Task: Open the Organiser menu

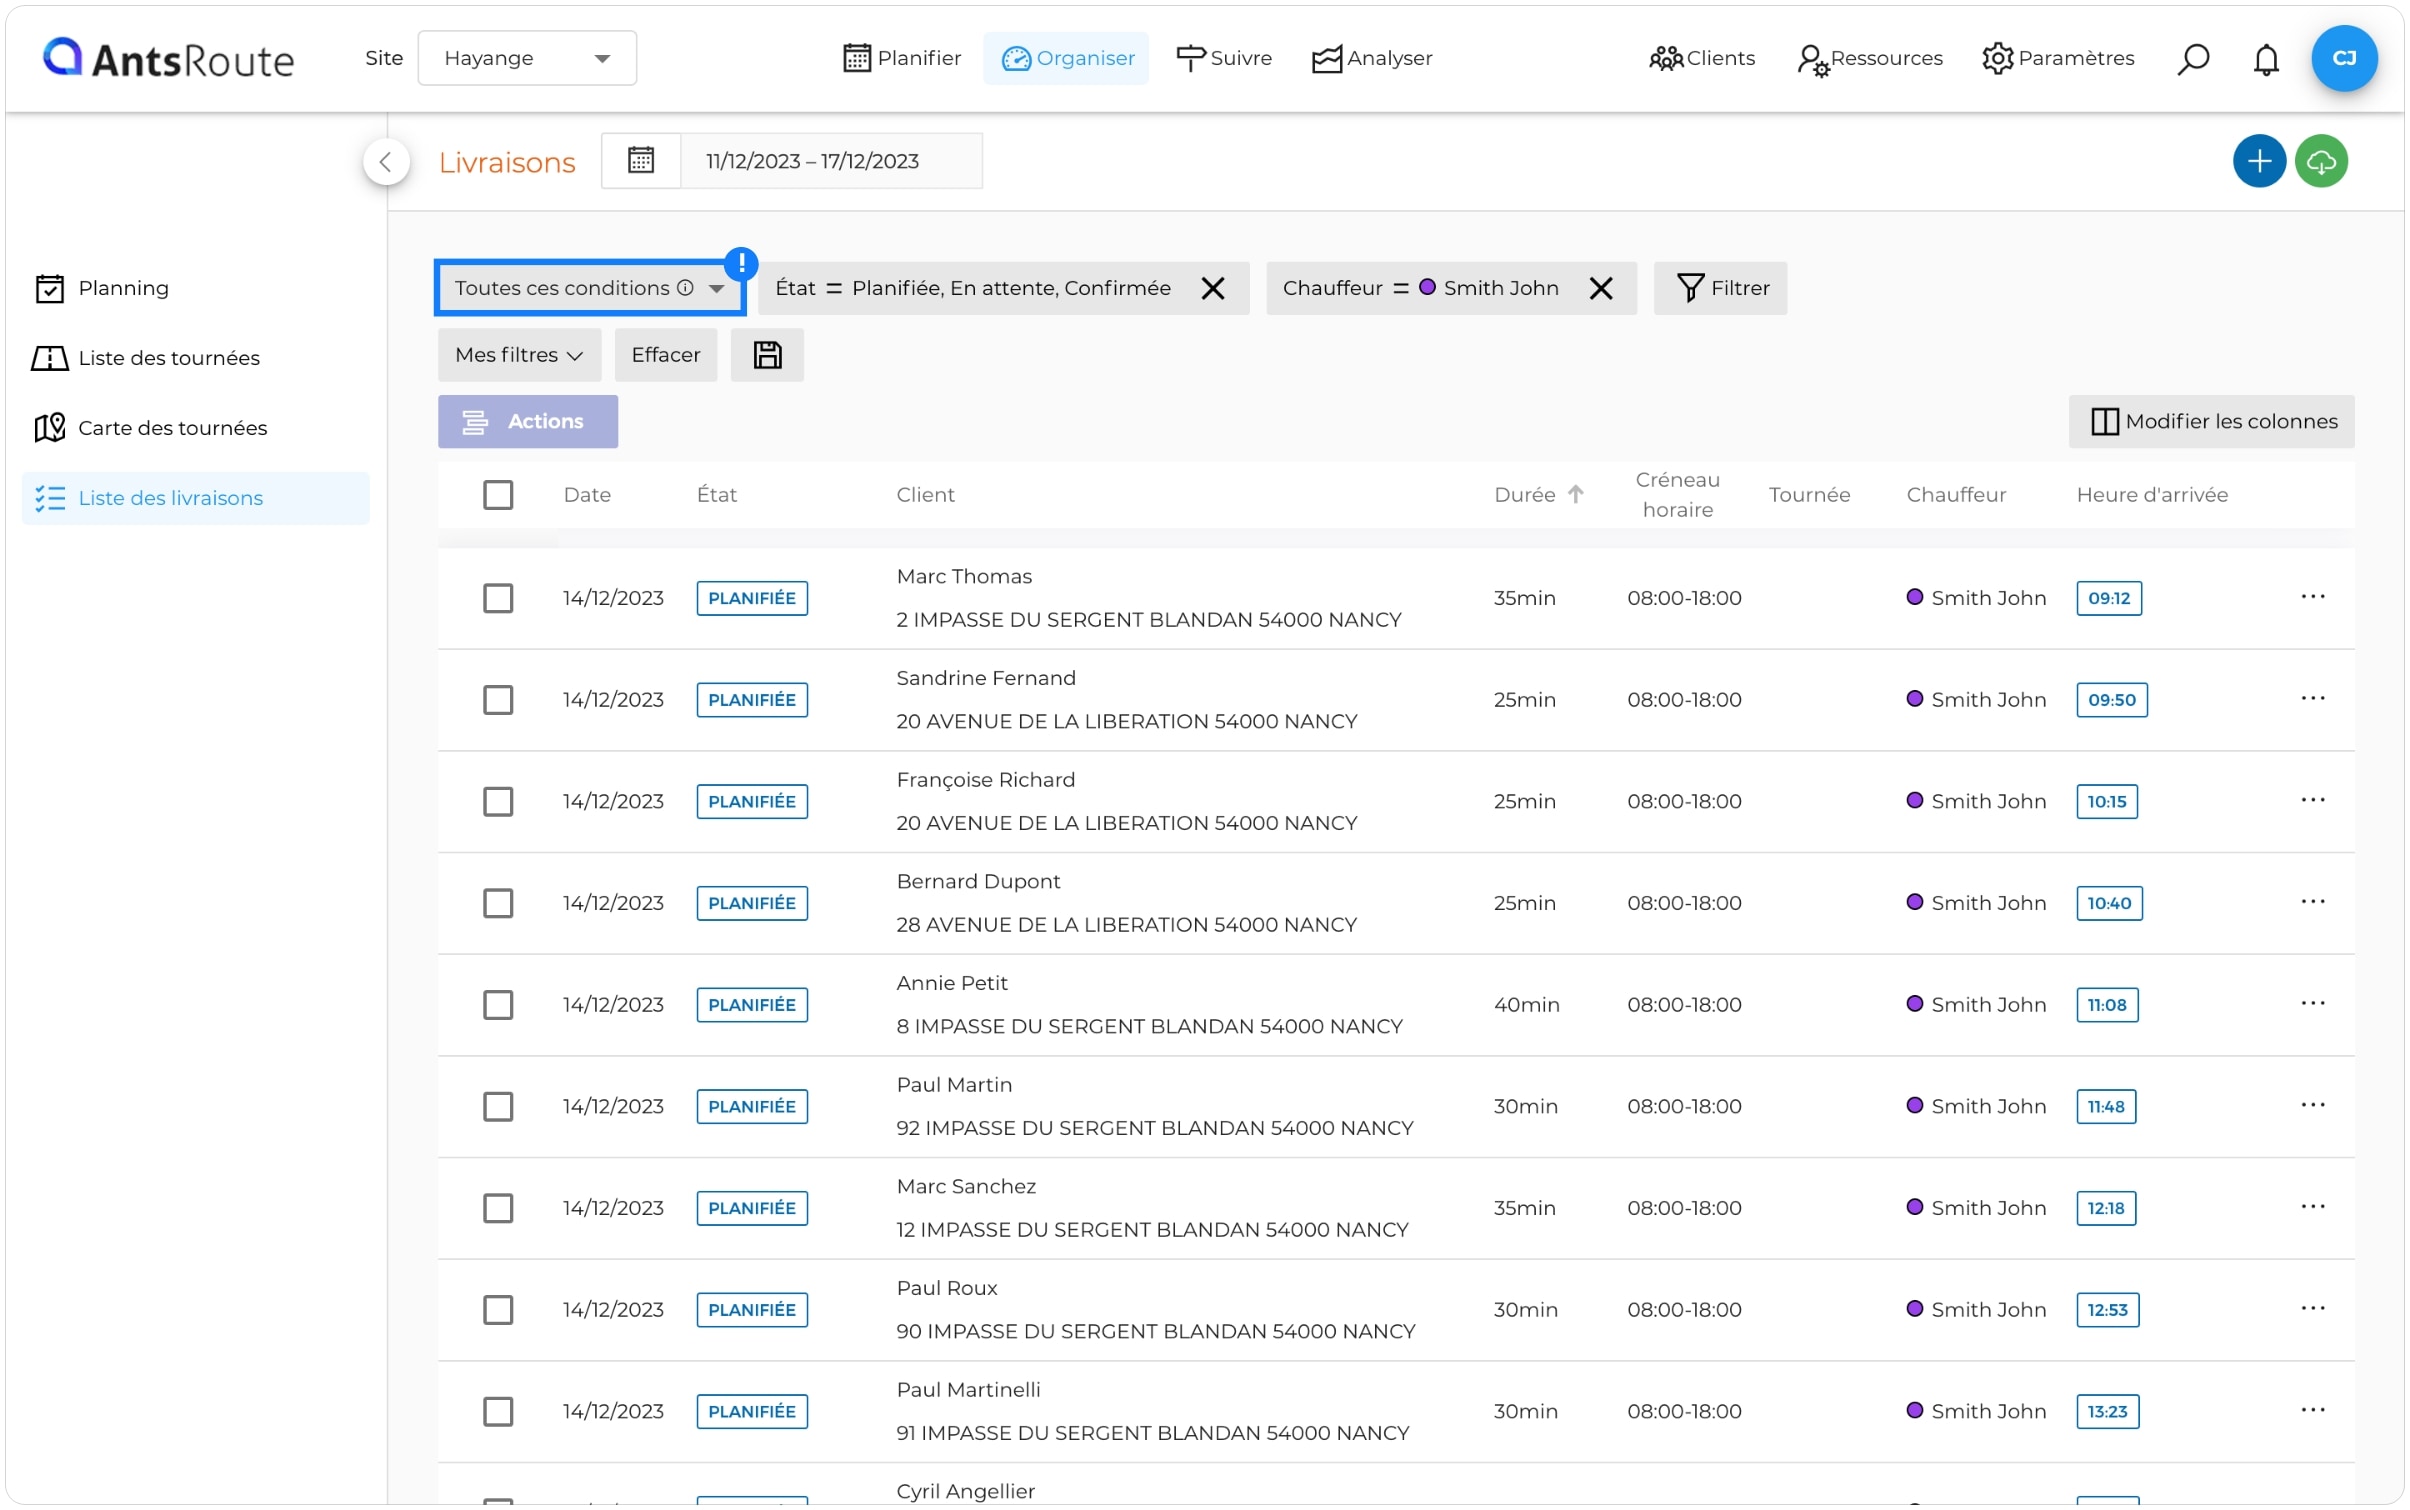Action: 1066,58
